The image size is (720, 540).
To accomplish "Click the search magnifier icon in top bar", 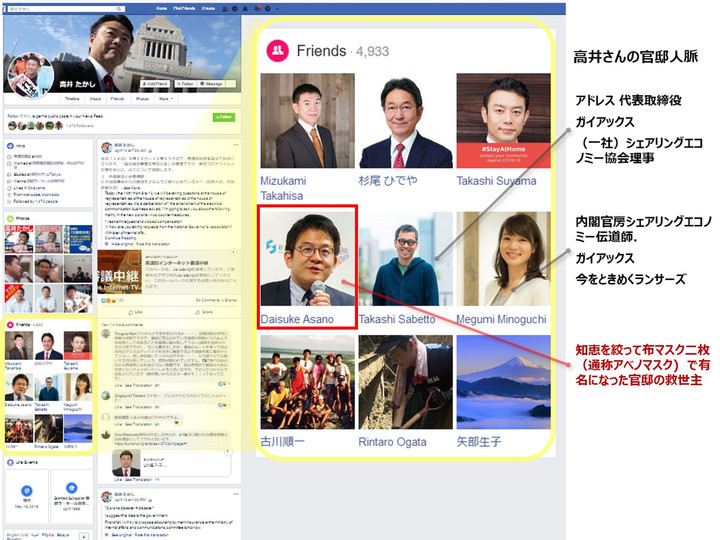I will pyautogui.click(x=119, y=9).
